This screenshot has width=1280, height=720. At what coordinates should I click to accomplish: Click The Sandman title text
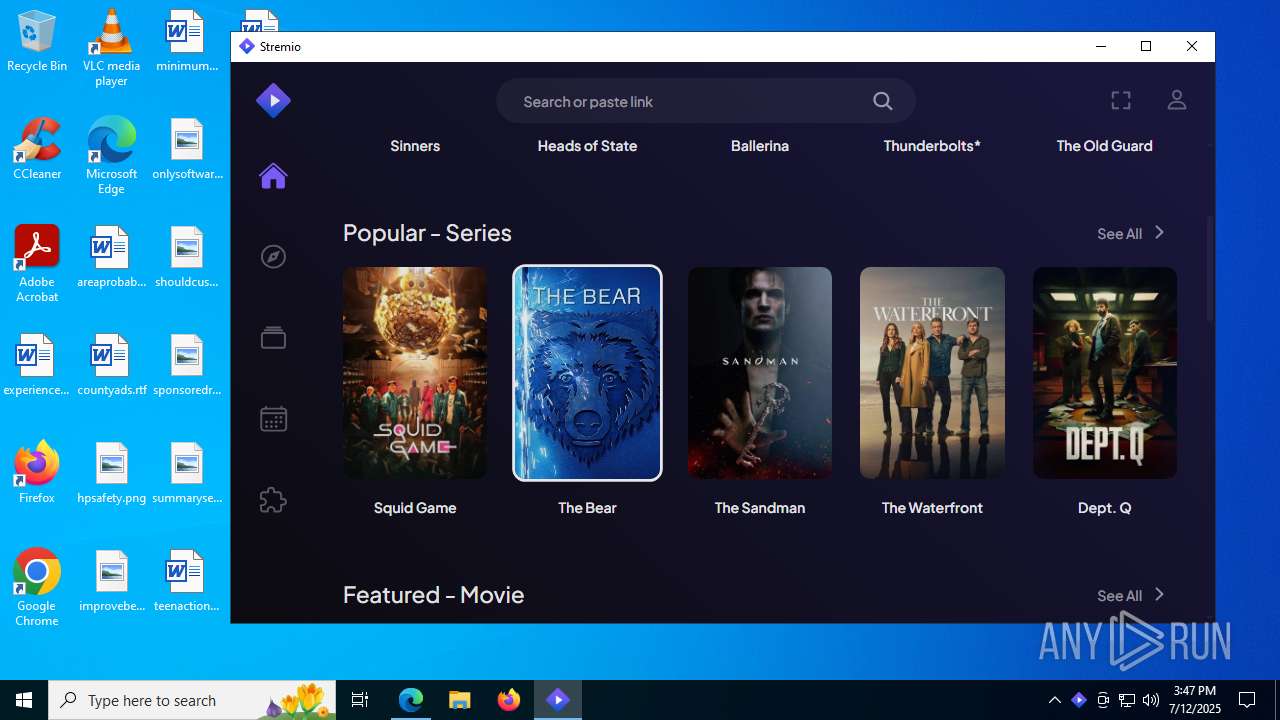pos(760,508)
